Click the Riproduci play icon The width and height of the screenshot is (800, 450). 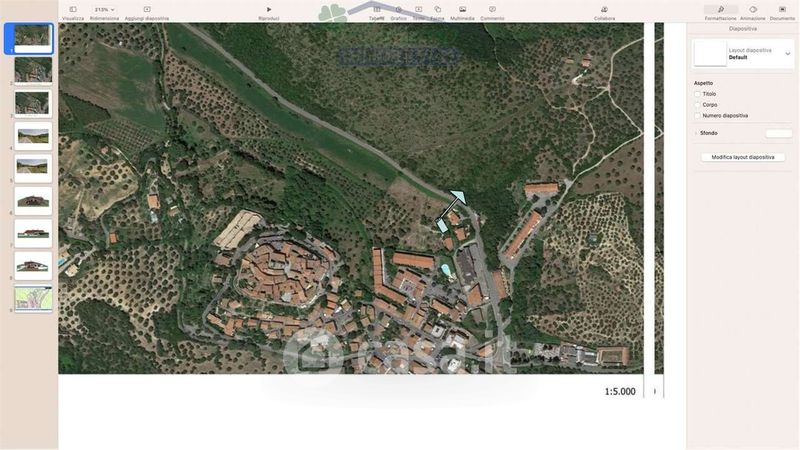point(269,9)
